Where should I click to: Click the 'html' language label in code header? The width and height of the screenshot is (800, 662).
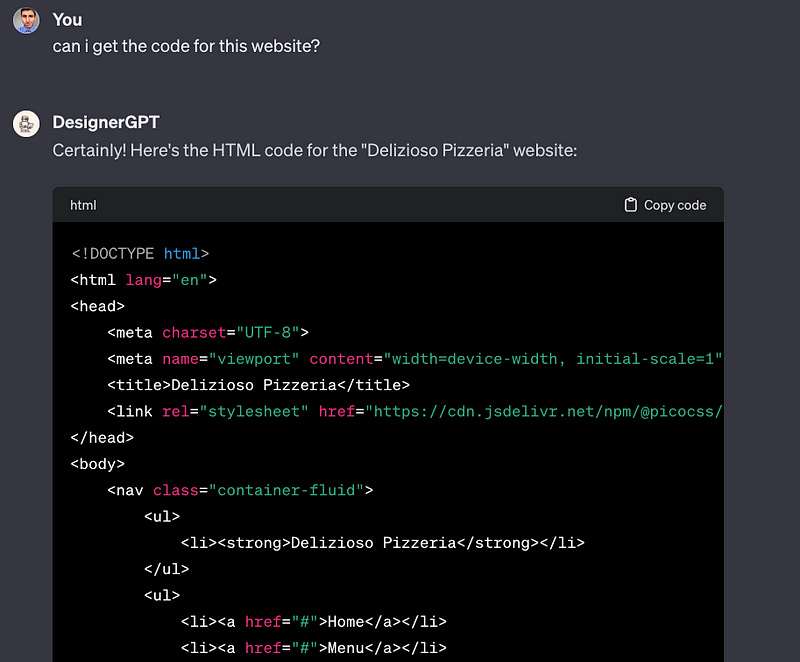coord(83,205)
